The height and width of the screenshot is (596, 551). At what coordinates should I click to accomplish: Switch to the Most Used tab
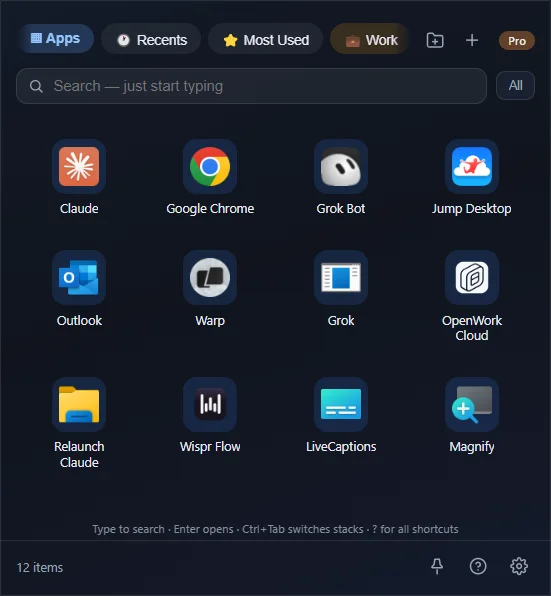(266, 40)
